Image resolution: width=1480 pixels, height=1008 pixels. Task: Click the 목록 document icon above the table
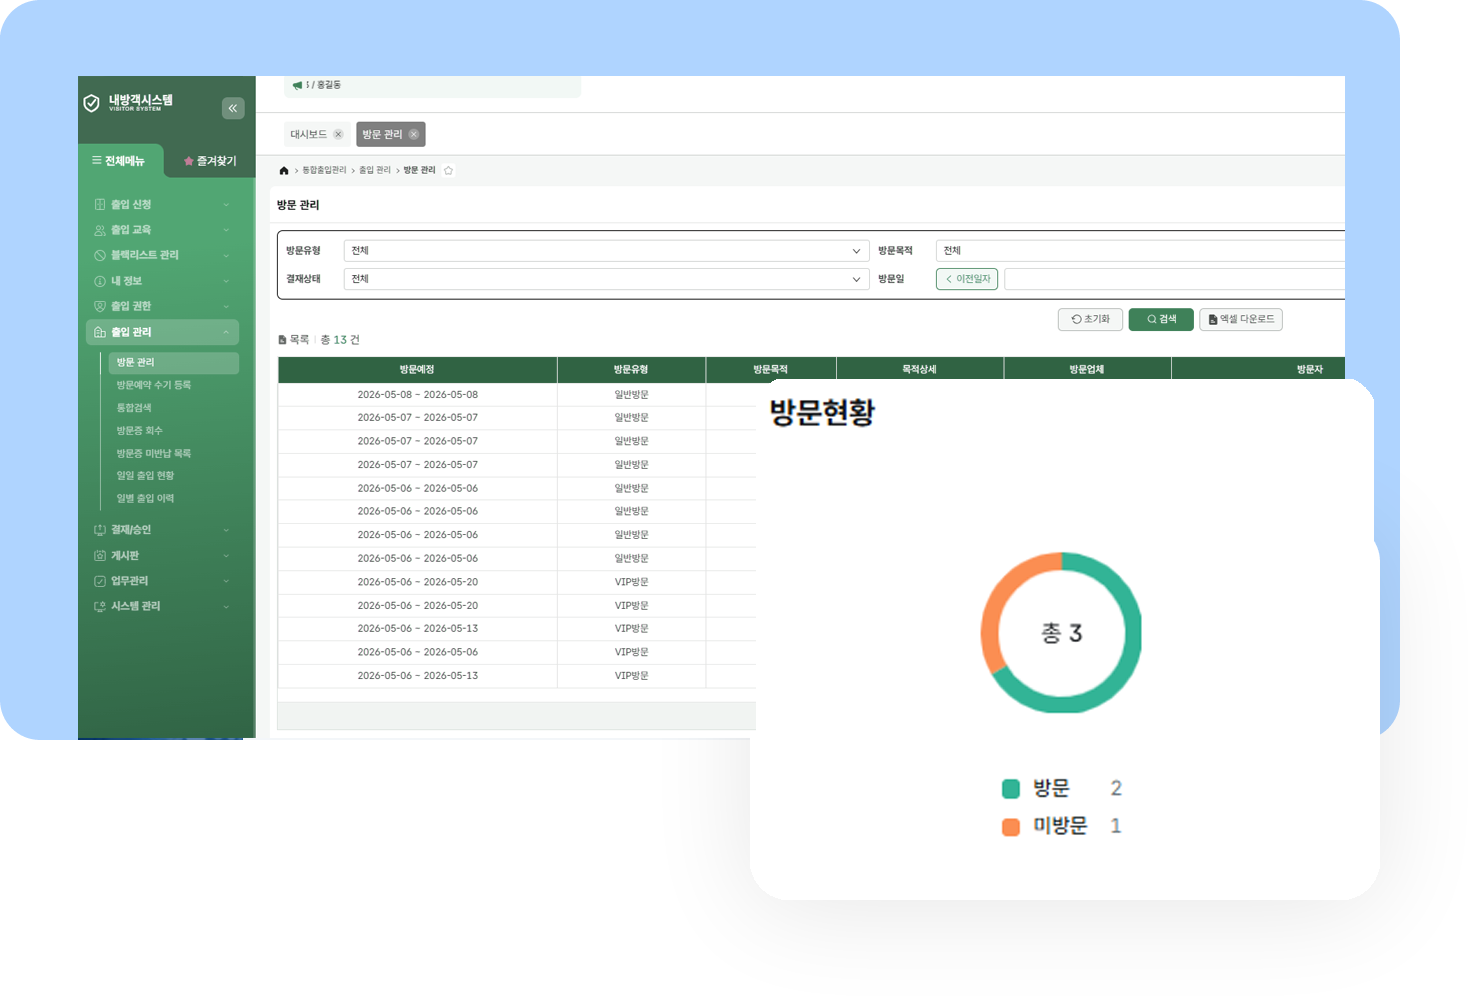(282, 340)
